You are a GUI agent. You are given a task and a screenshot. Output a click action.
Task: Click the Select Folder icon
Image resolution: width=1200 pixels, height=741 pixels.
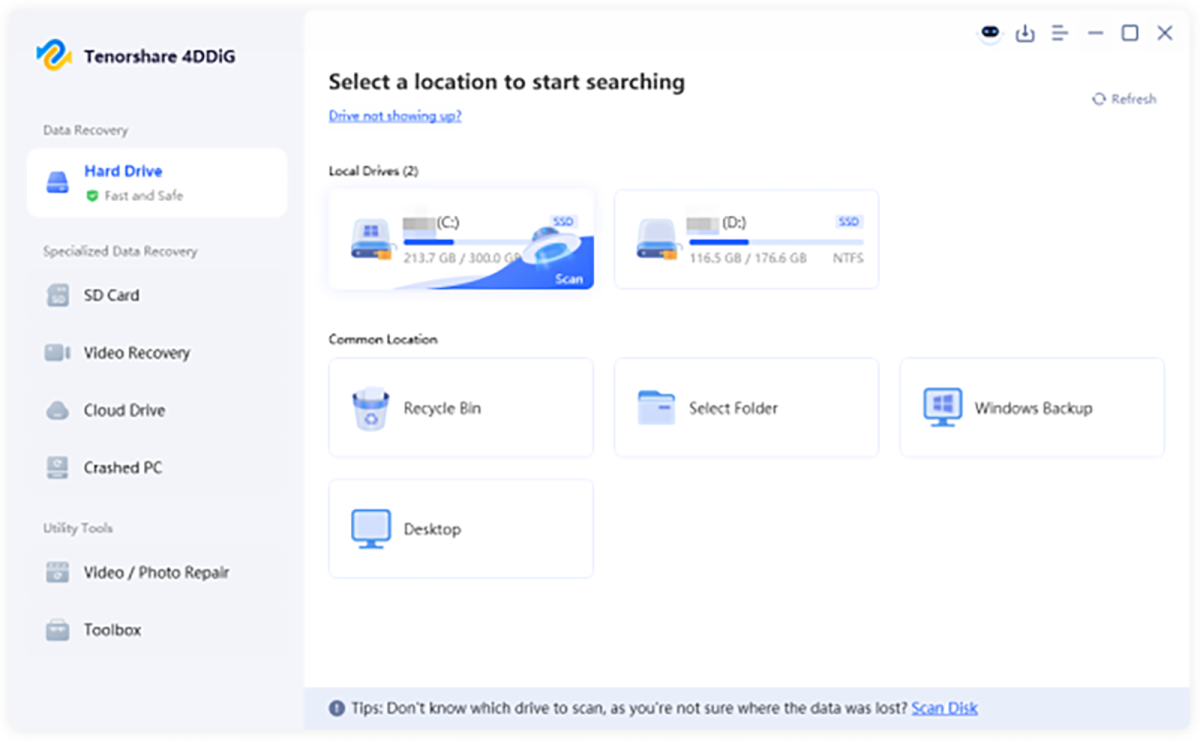(656, 409)
